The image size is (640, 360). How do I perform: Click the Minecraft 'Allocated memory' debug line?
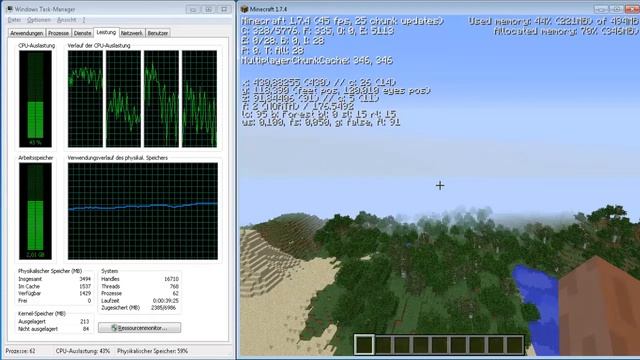coord(566,31)
